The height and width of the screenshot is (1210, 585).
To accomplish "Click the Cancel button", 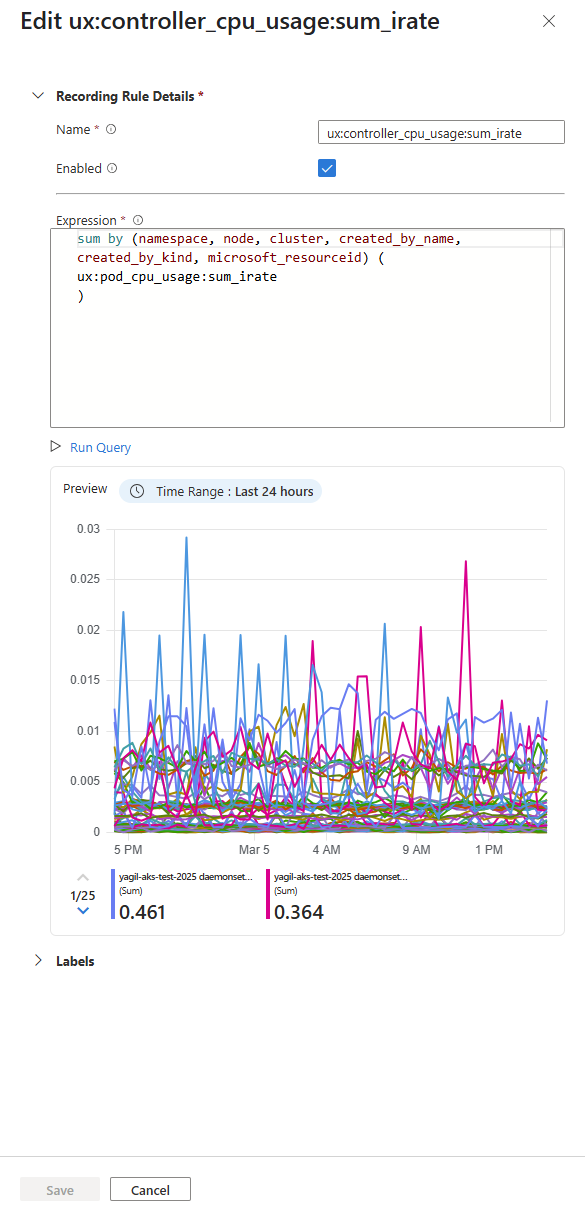I will (x=150, y=1189).
